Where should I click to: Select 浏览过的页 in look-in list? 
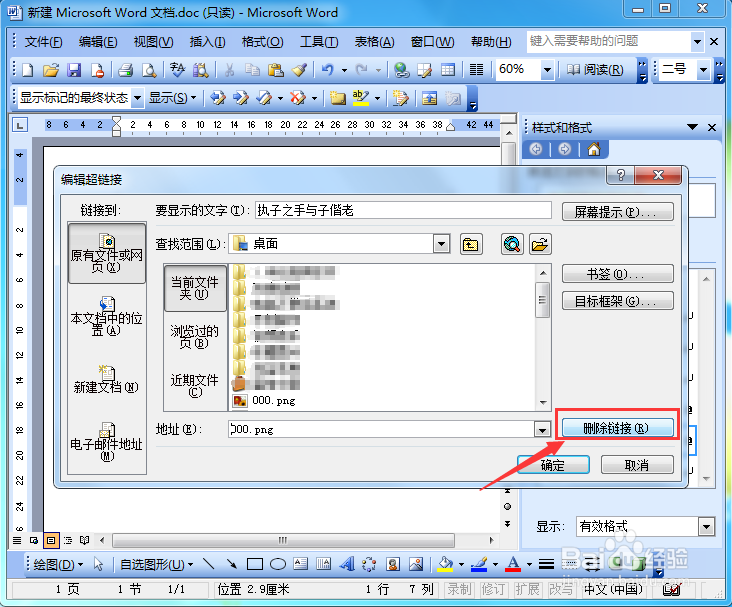(195, 336)
